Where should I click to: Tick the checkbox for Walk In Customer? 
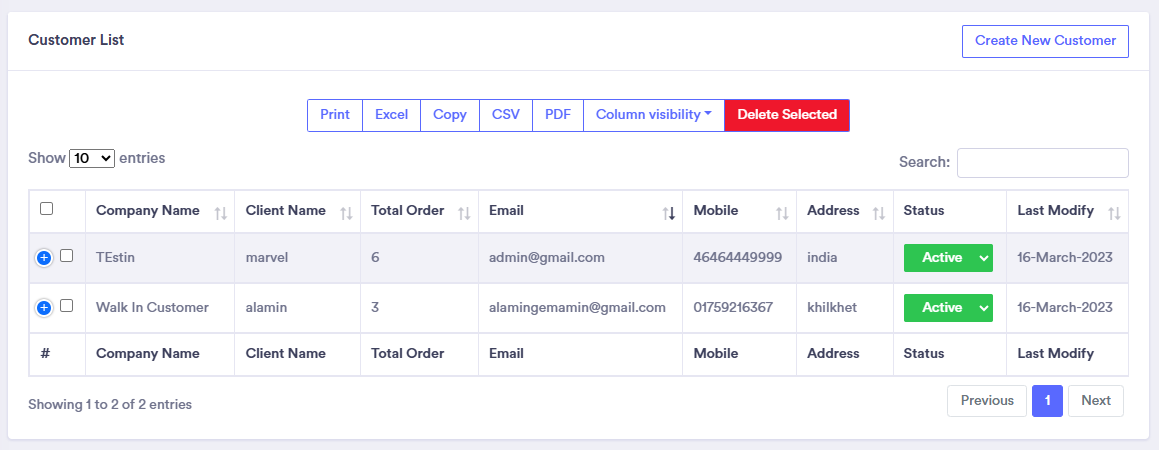(67, 306)
